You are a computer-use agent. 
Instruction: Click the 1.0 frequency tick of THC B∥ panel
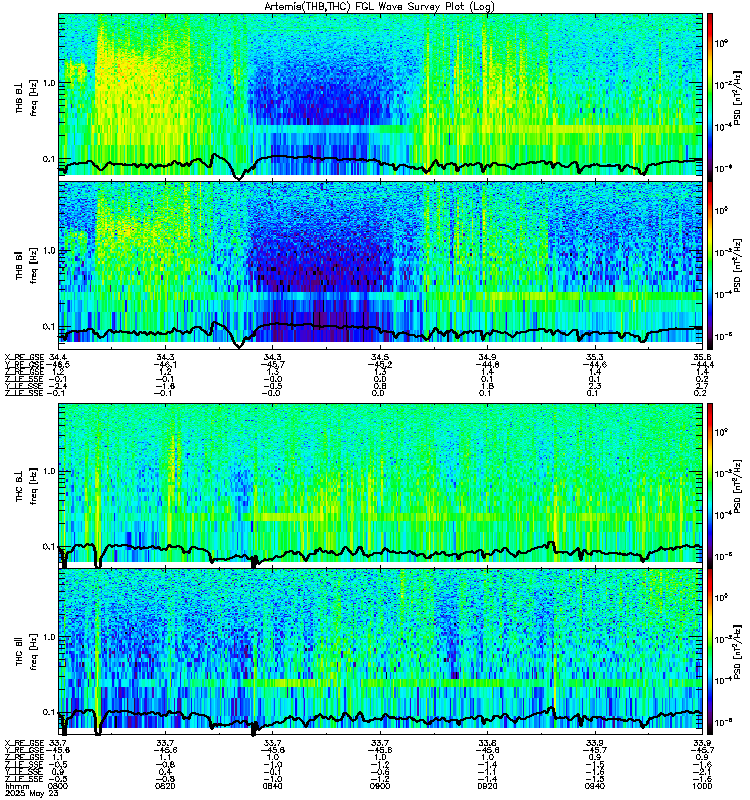(48, 637)
